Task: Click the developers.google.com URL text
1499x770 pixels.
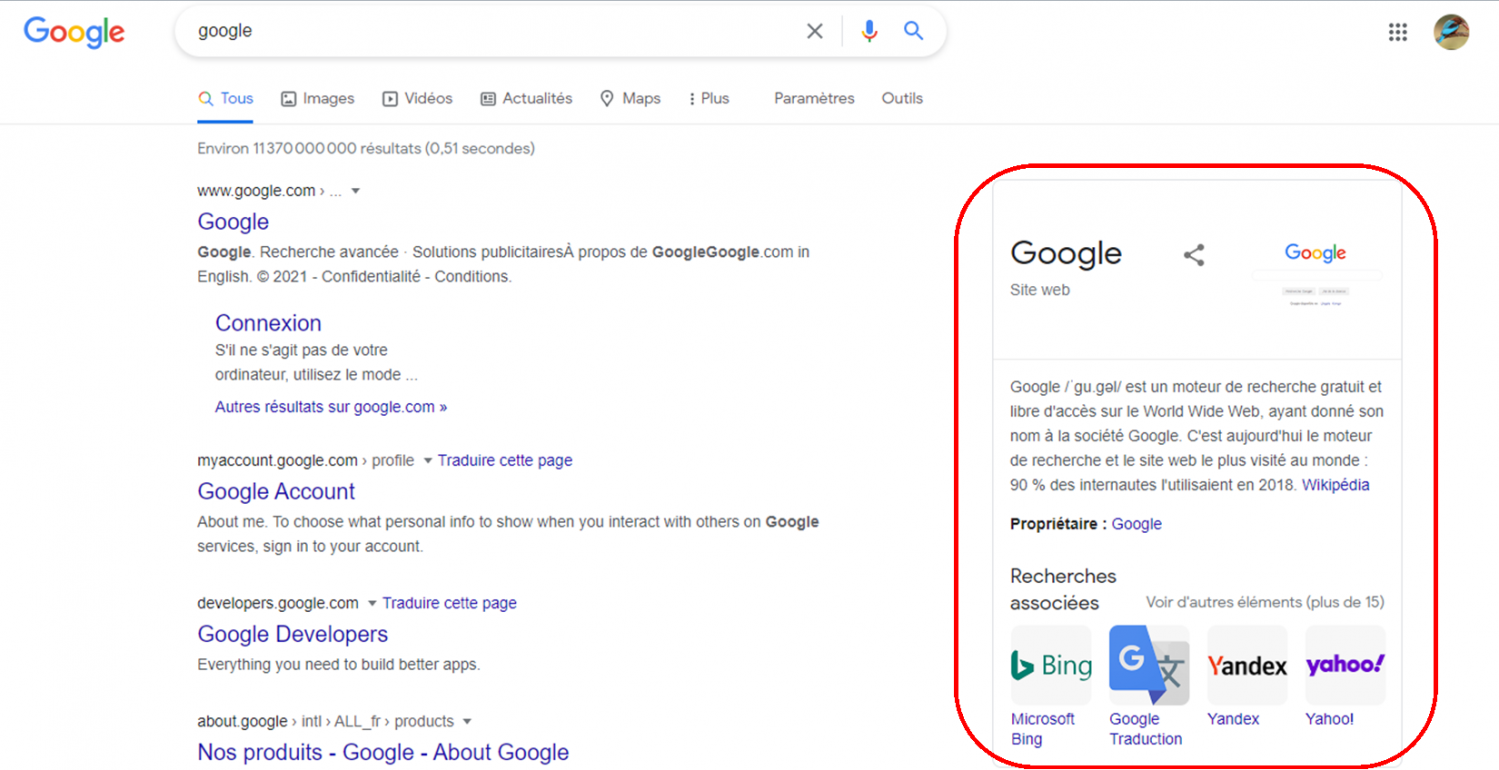Action: 278,604
